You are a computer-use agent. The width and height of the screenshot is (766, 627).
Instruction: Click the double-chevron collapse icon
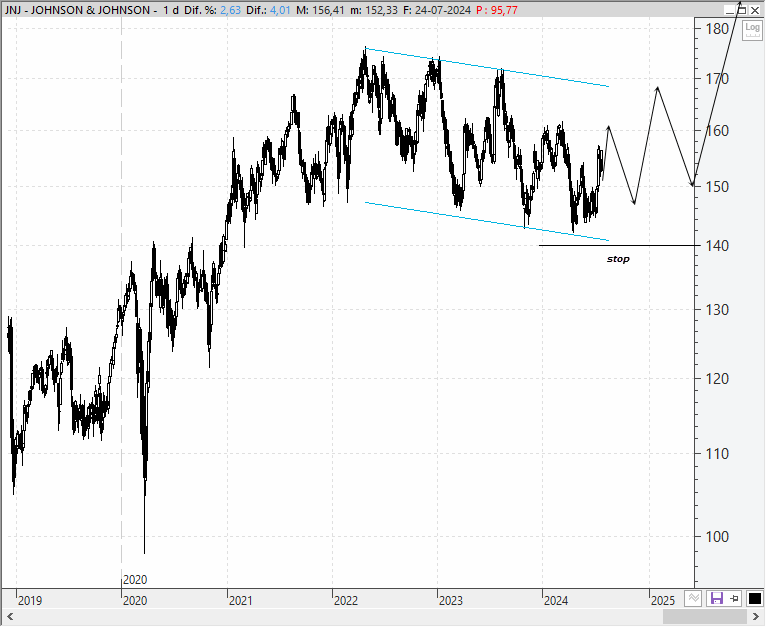[693, 598]
